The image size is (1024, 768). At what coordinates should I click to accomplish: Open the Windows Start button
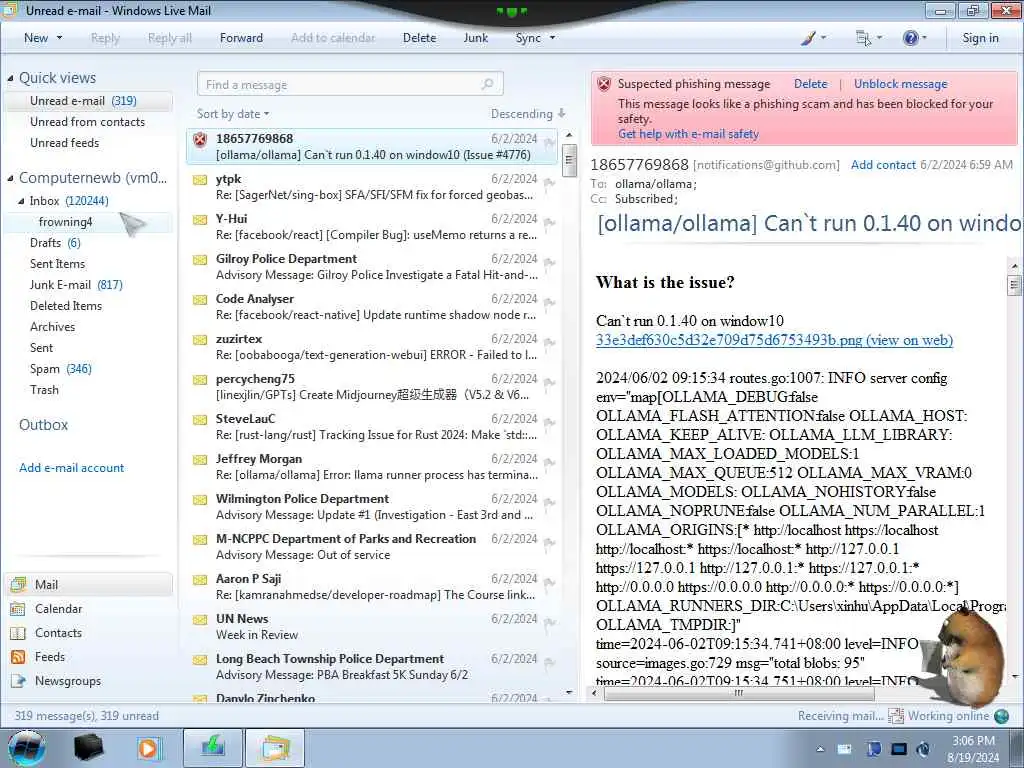click(27, 748)
